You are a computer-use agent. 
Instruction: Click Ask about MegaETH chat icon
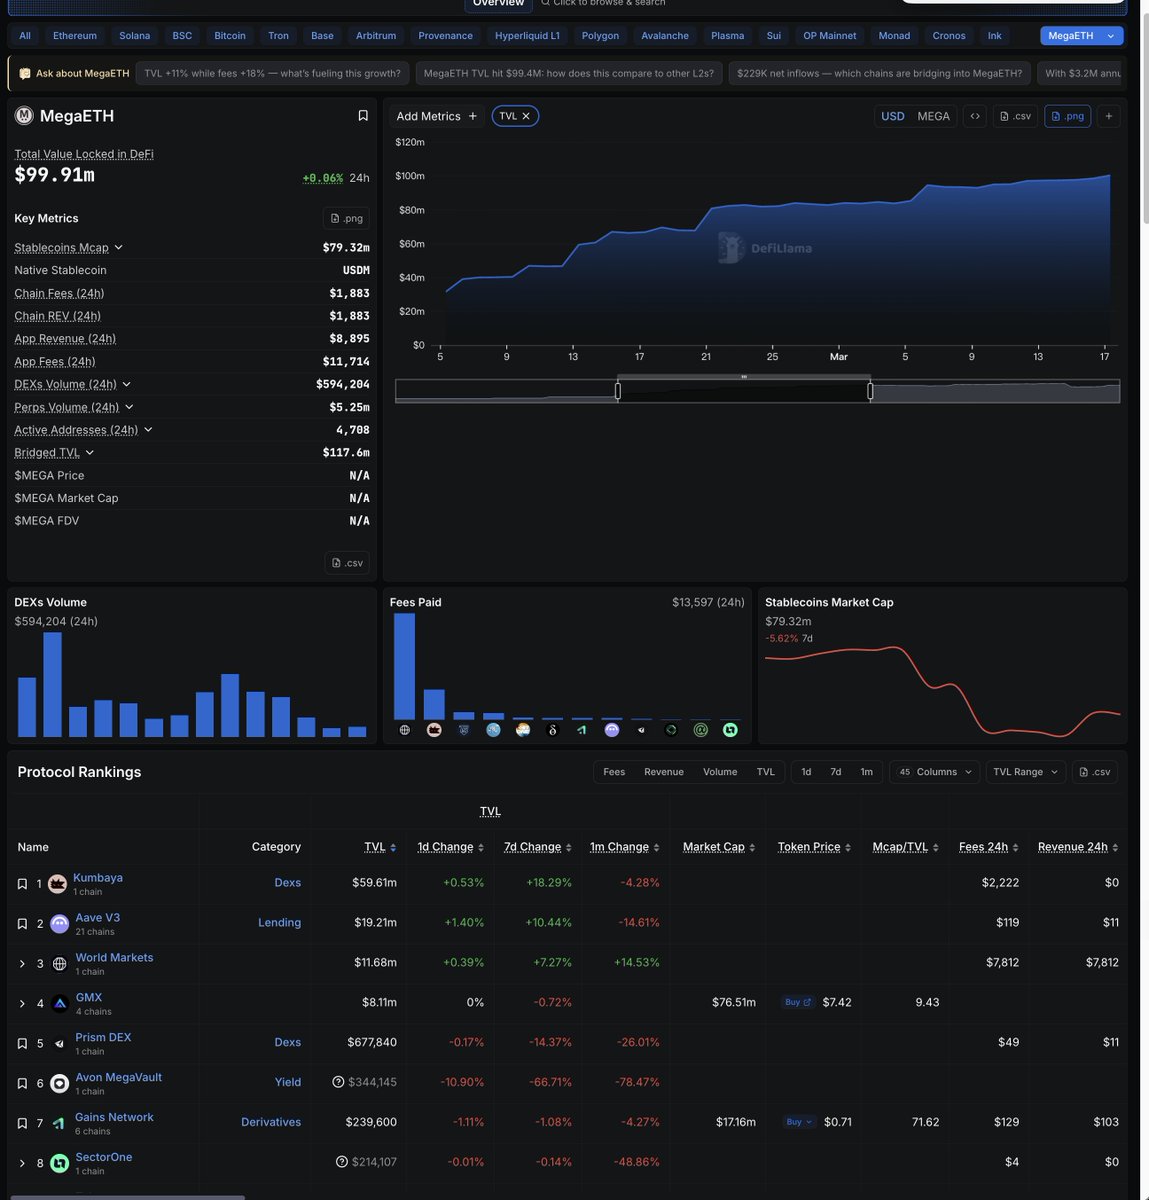25,74
